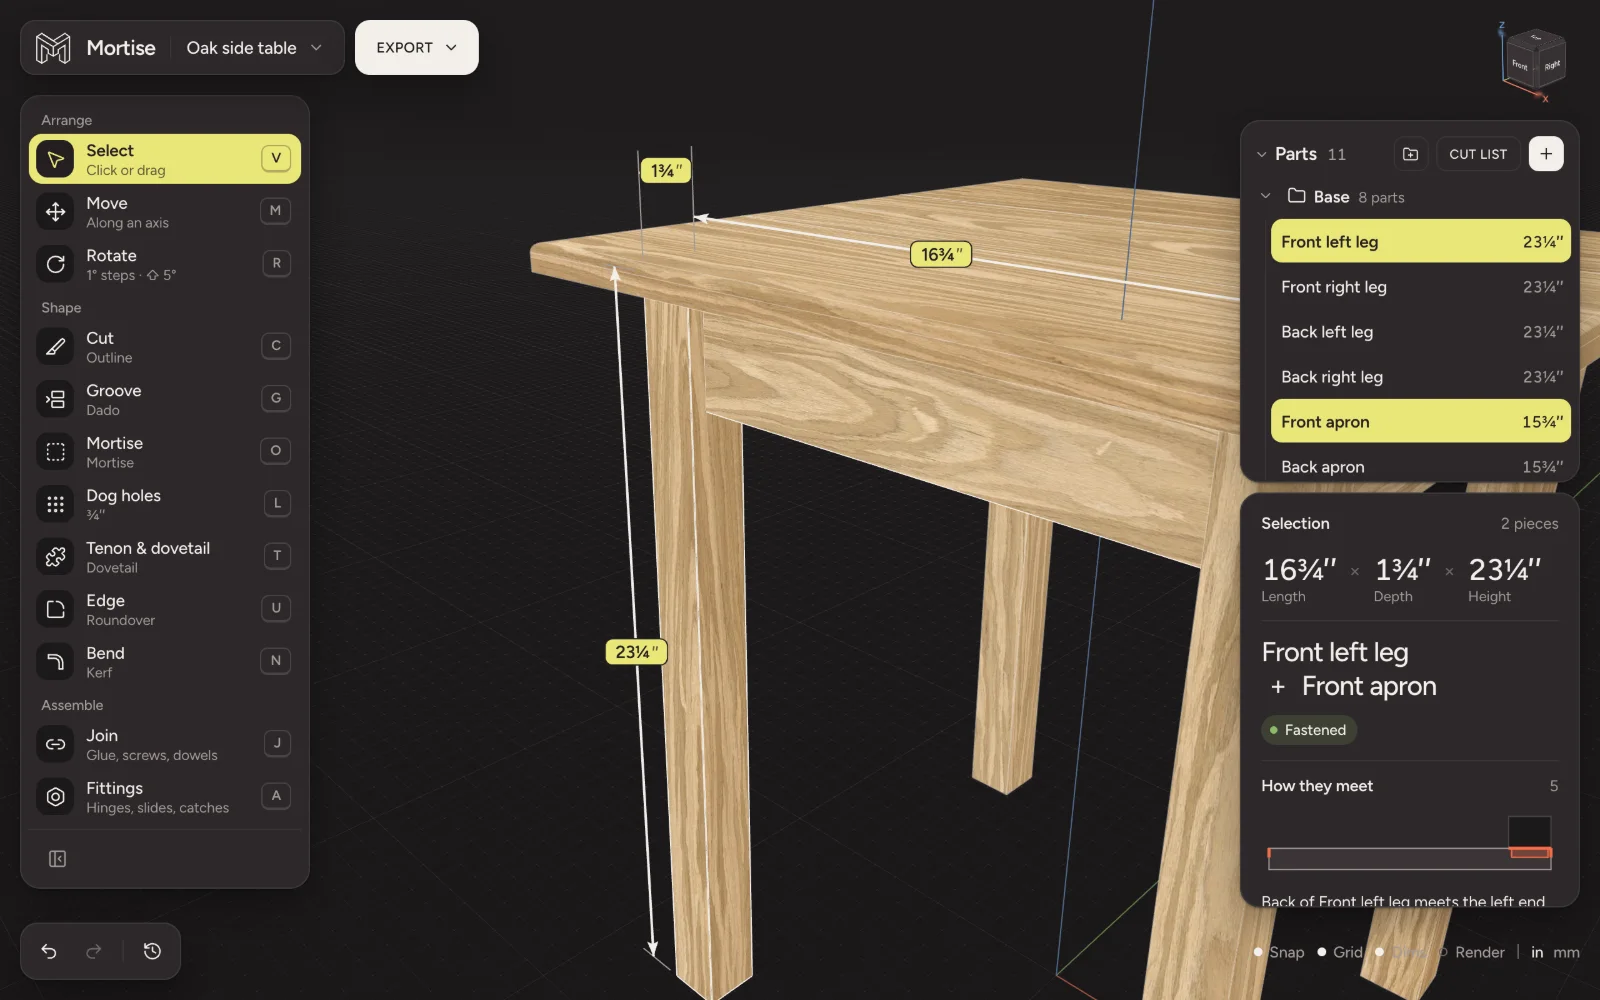Toggle Snap on or off
Screen dimensions: 1600x1000
click(1279, 952)
